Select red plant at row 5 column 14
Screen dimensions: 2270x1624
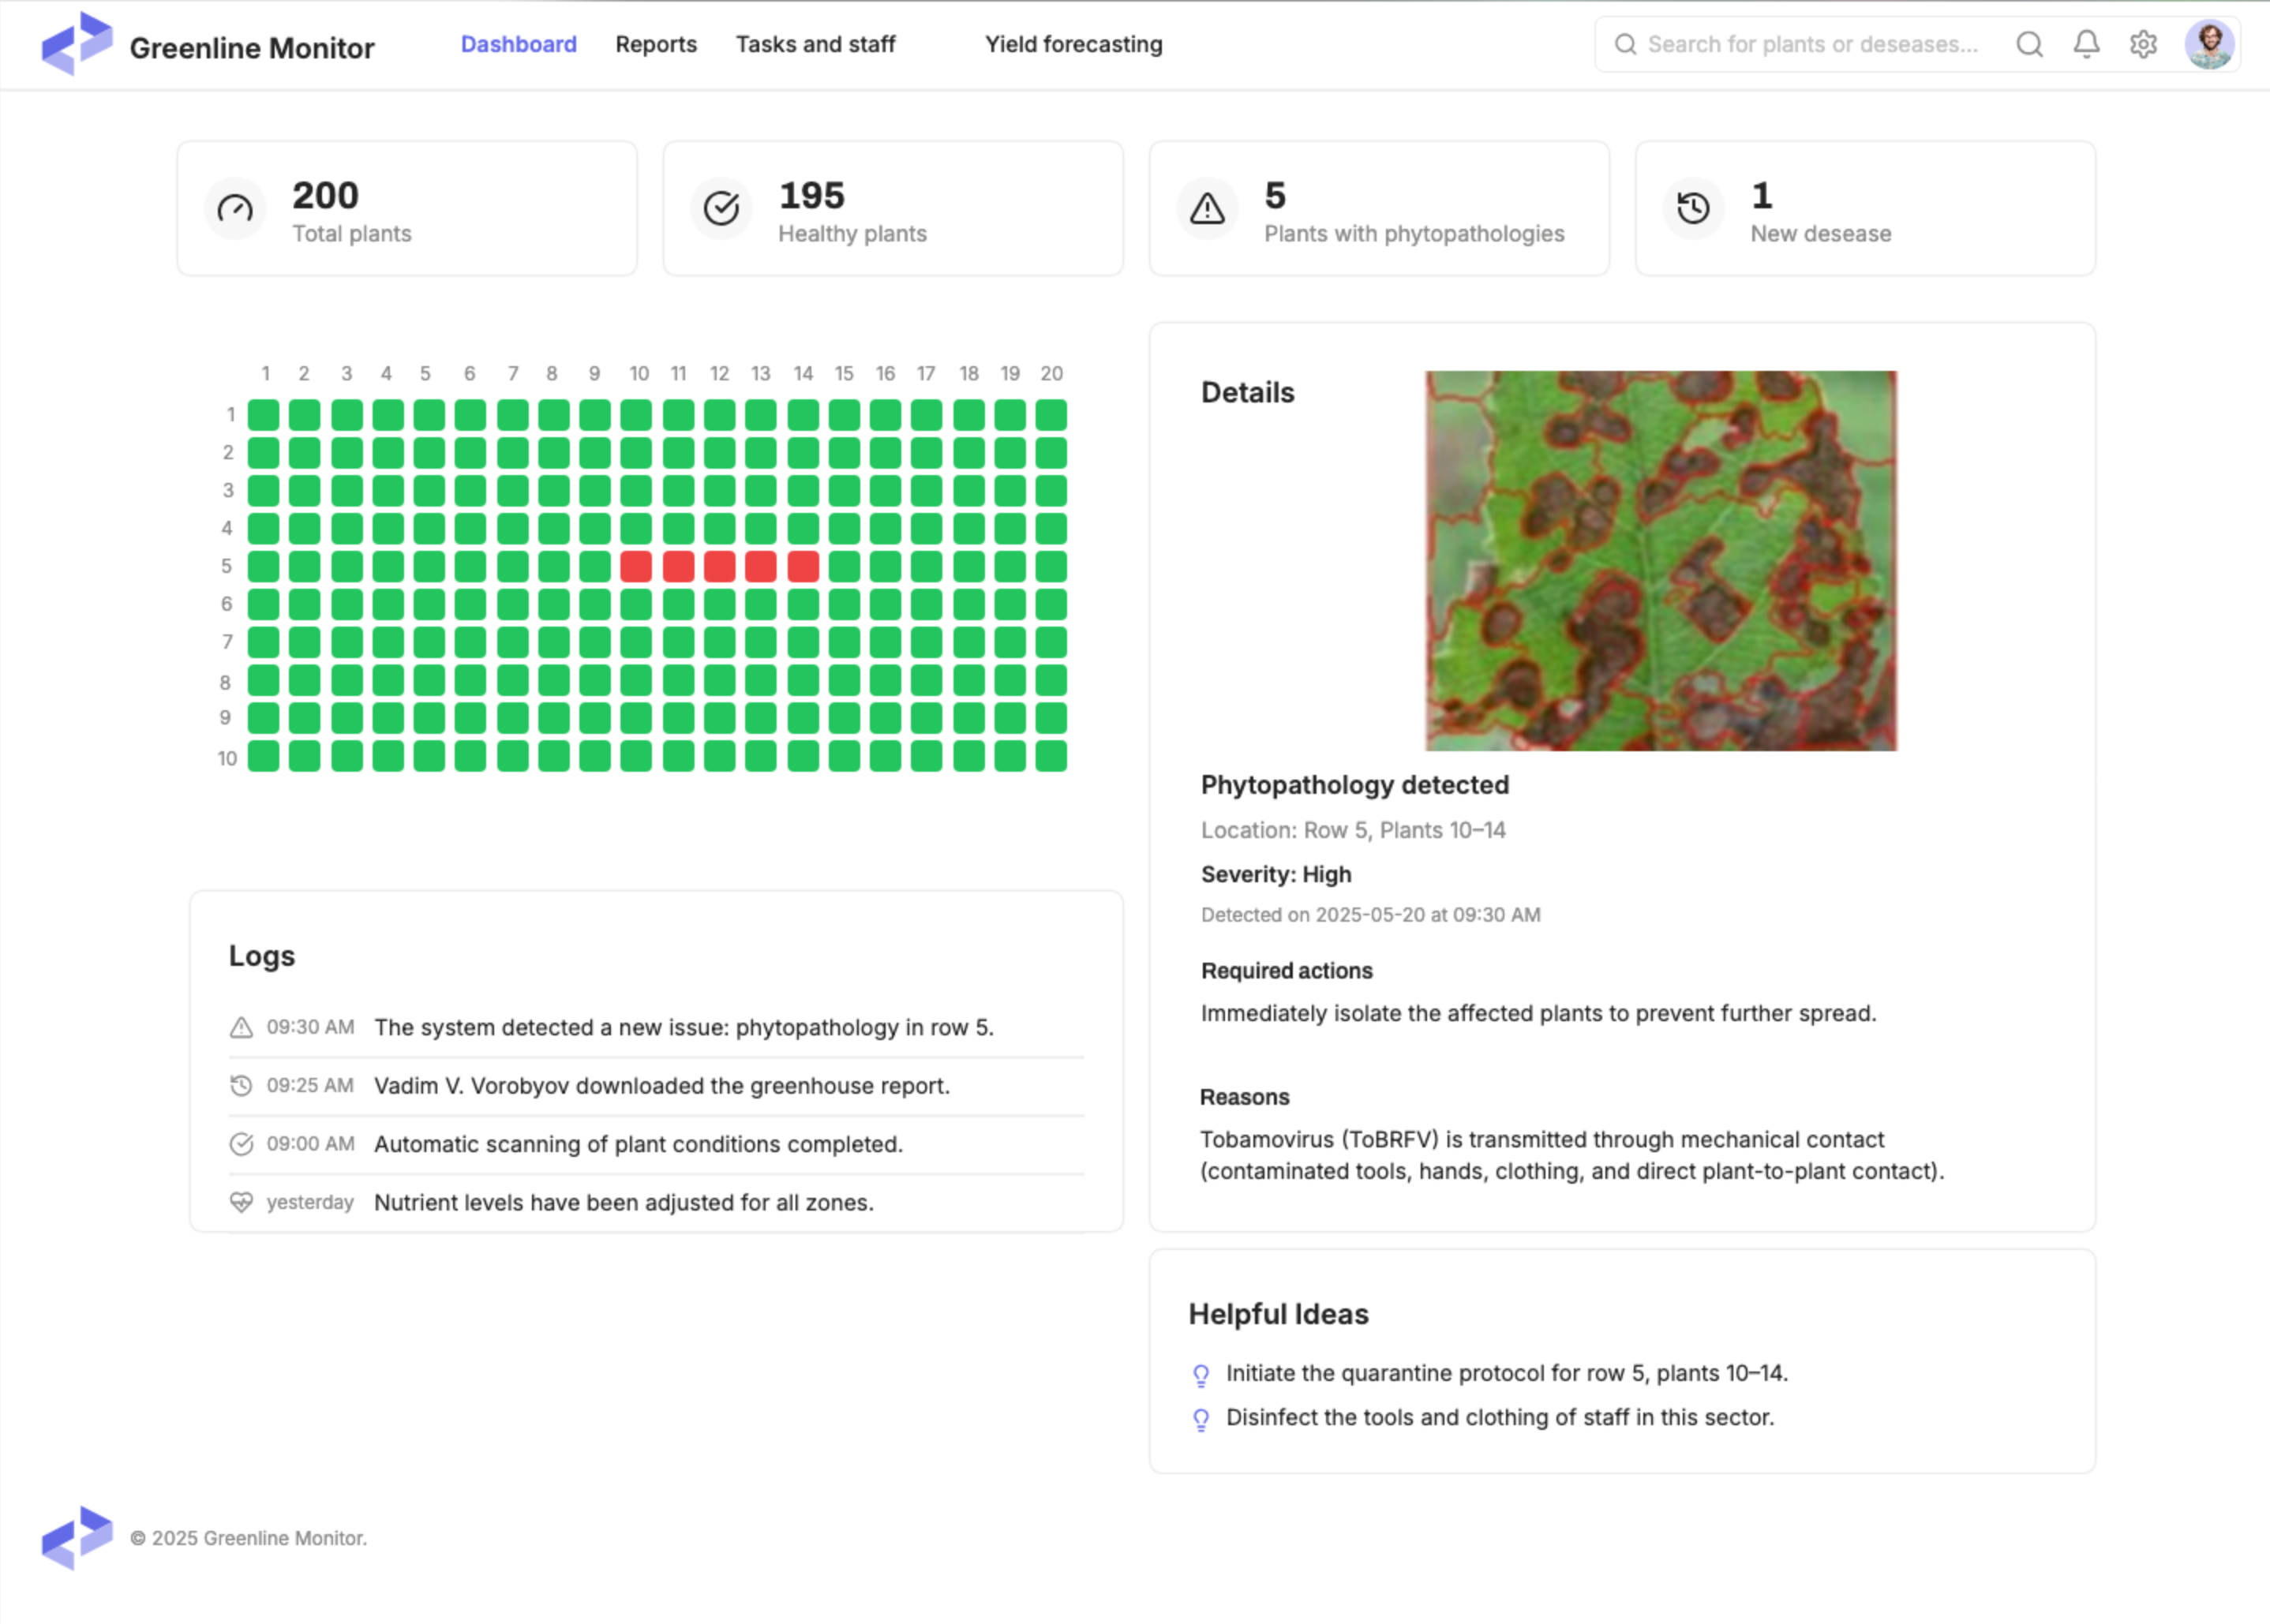coord(803,566)
